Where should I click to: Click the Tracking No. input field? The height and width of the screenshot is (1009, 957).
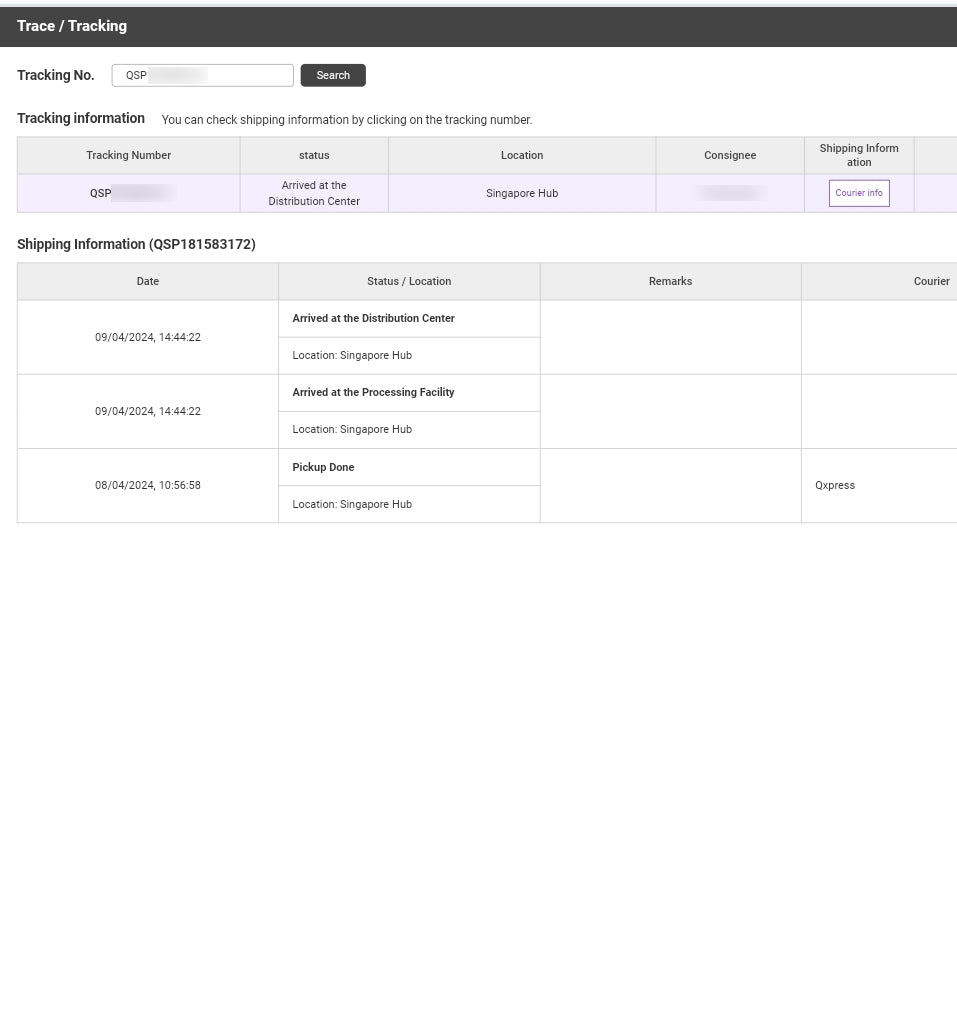pyautogui.click(x=202, y=75)
